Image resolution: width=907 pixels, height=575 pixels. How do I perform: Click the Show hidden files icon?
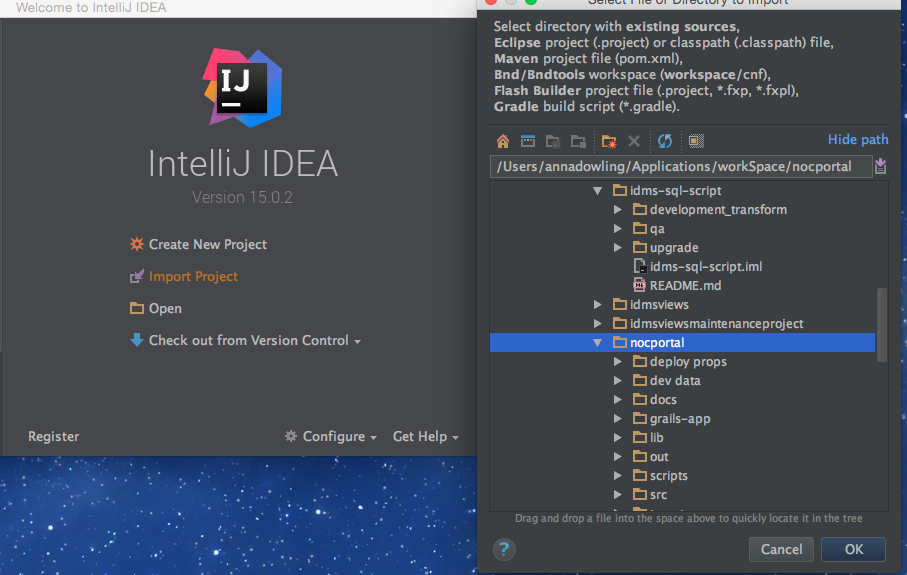tap(696, 141)
